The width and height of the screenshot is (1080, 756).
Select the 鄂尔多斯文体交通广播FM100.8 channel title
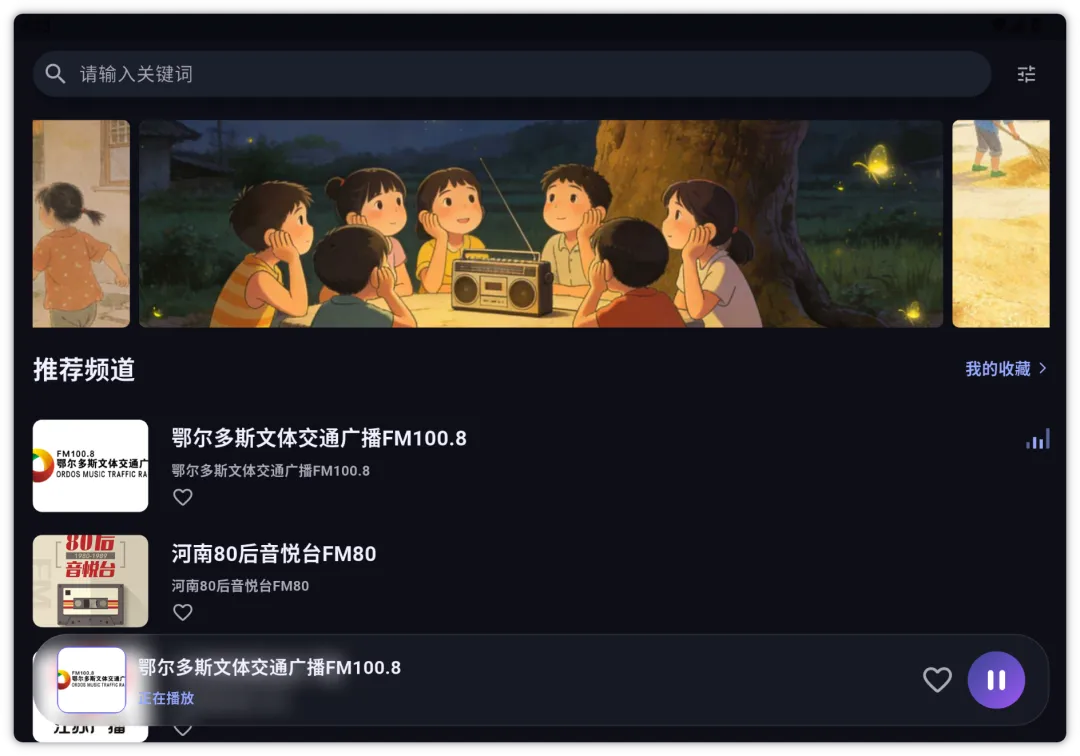pyautogui.click(x=319, y=438)
